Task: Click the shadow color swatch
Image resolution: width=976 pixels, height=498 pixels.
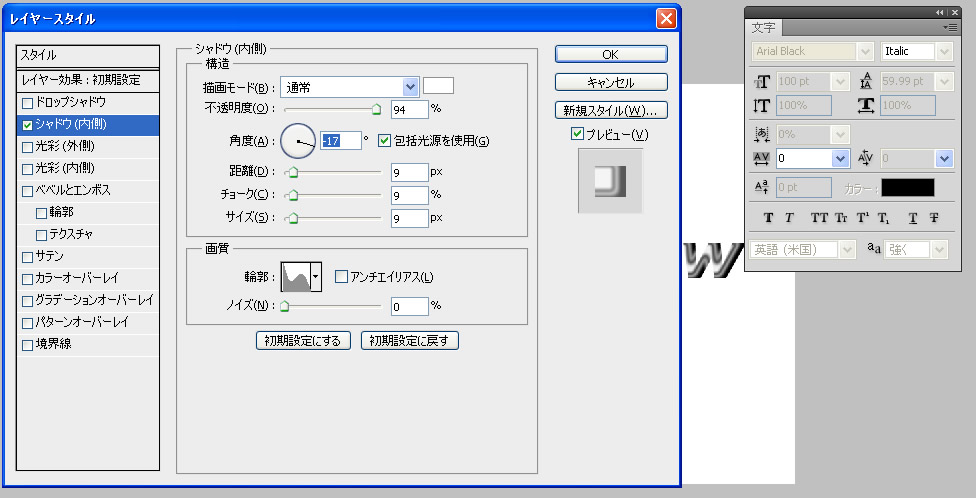Action: (x=438, y=87)
